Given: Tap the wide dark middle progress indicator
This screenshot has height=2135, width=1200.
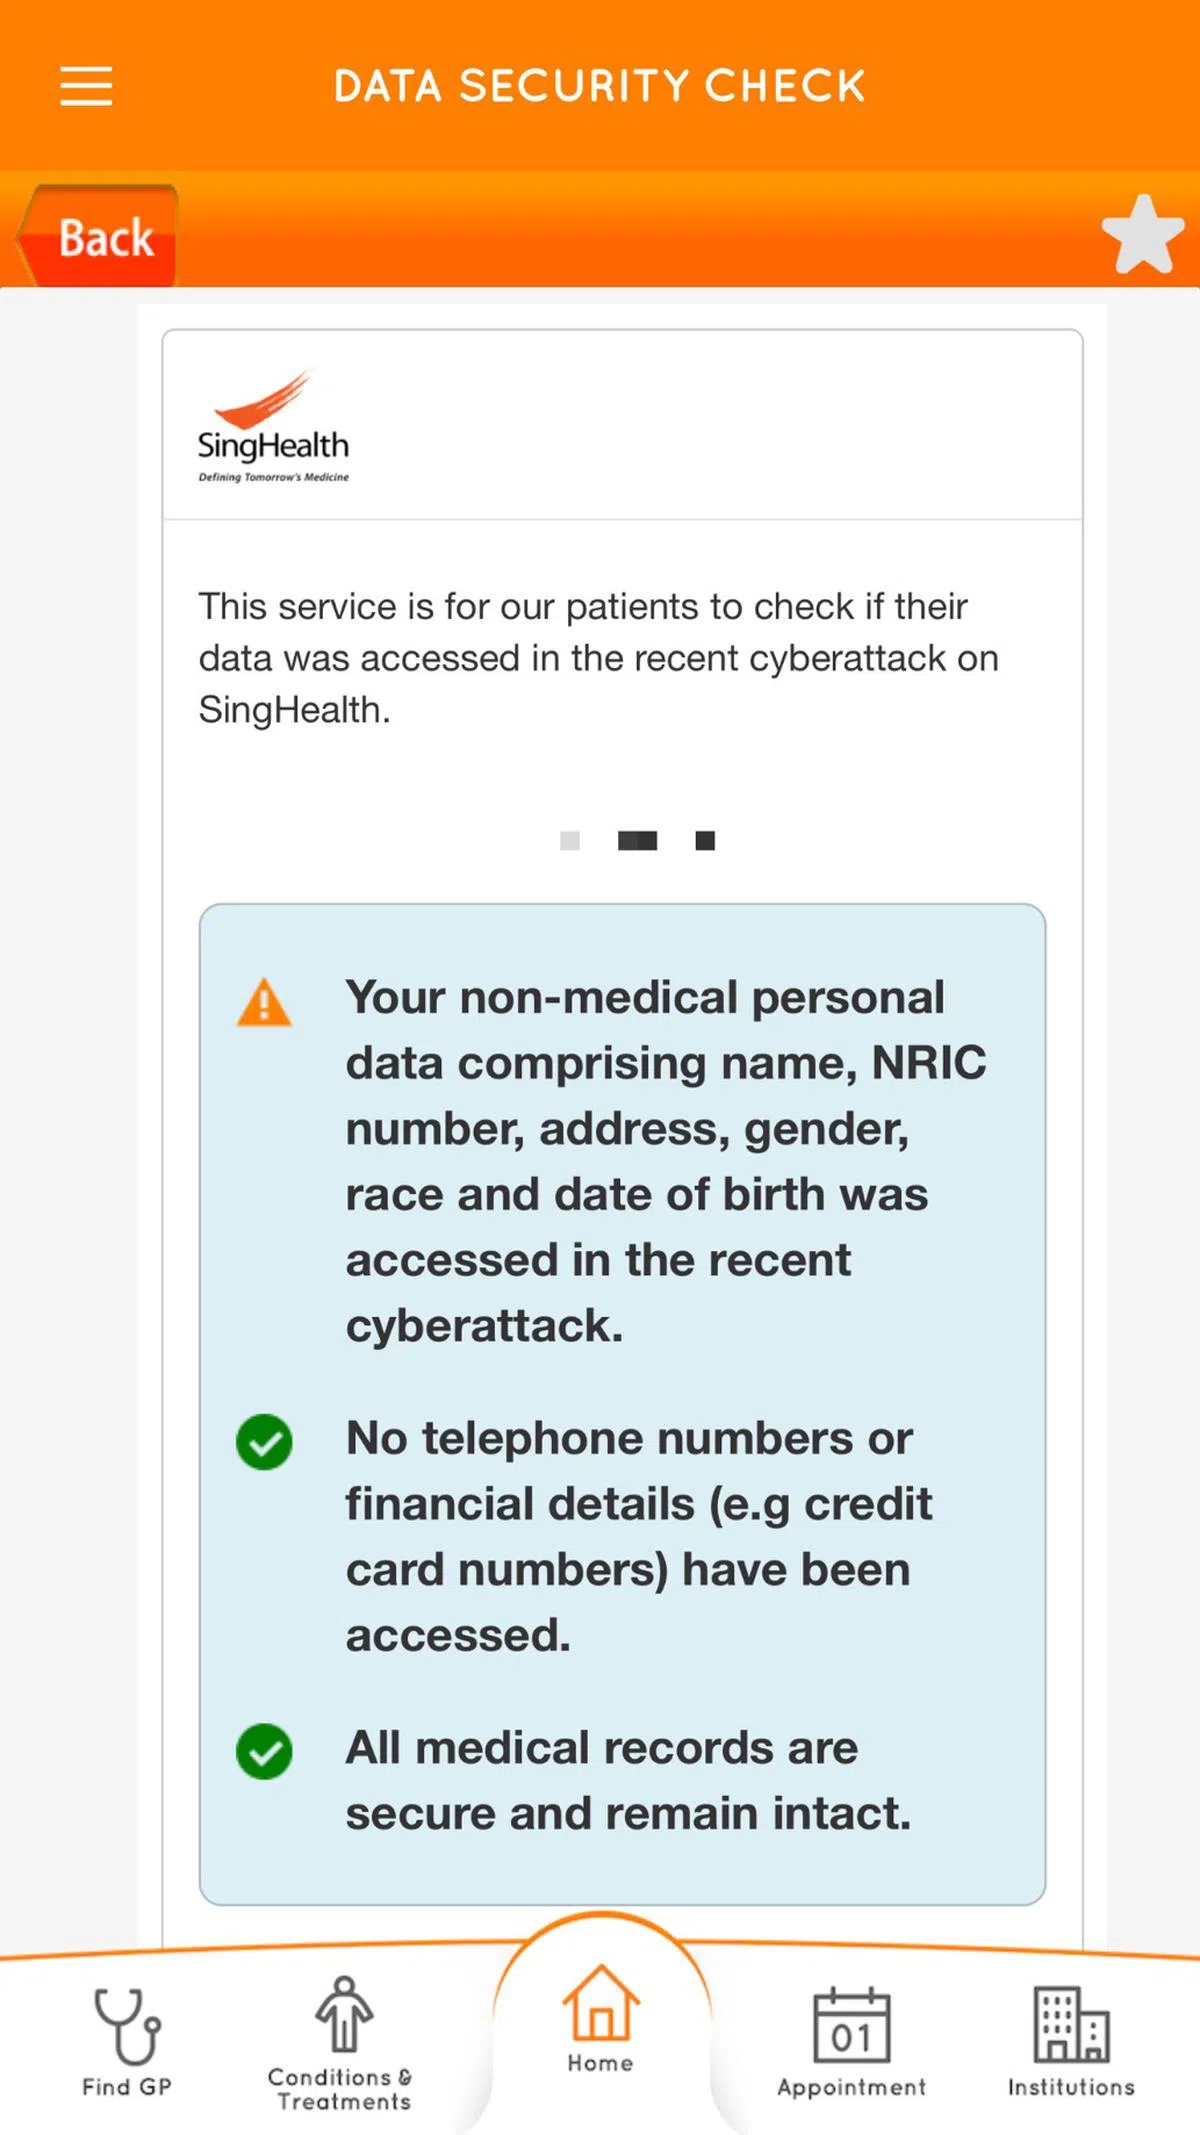Looking at the screenshot, I should tap(637, 841).
